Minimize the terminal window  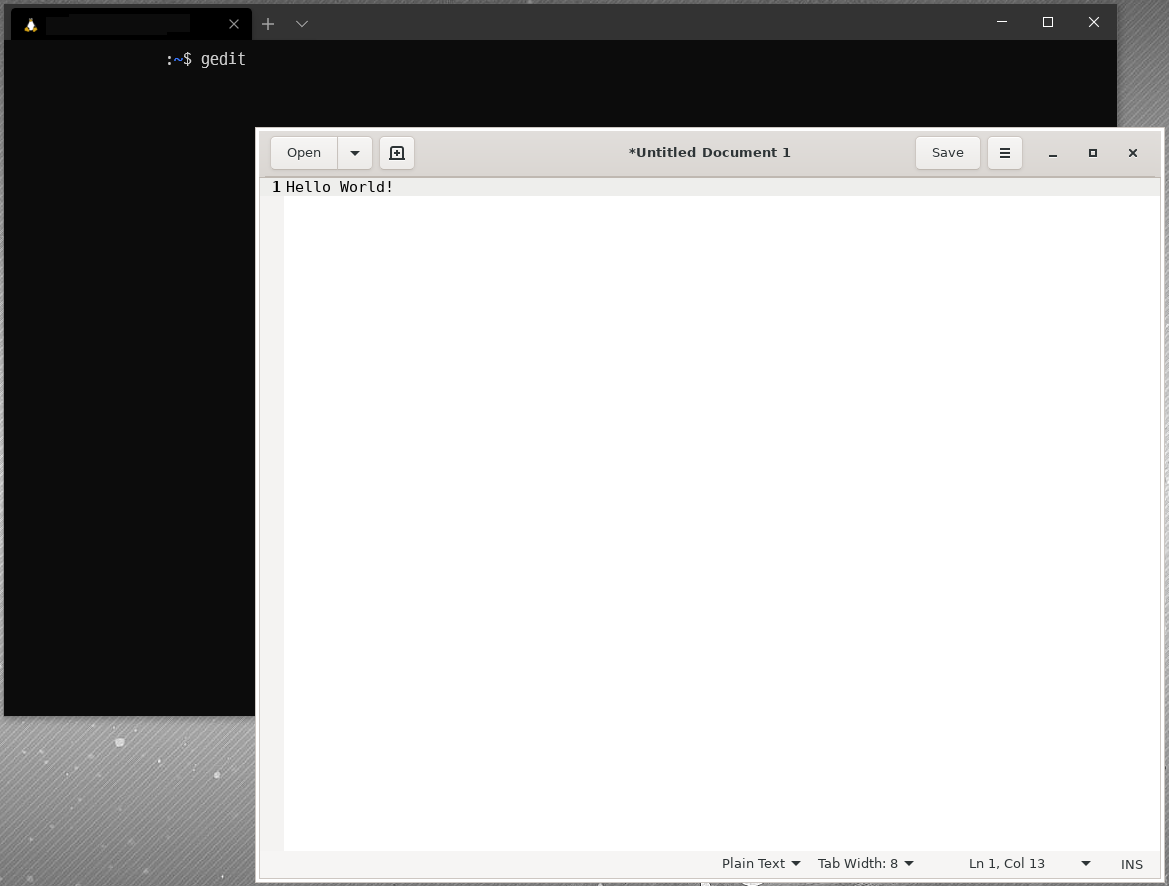coord(1002,22)
